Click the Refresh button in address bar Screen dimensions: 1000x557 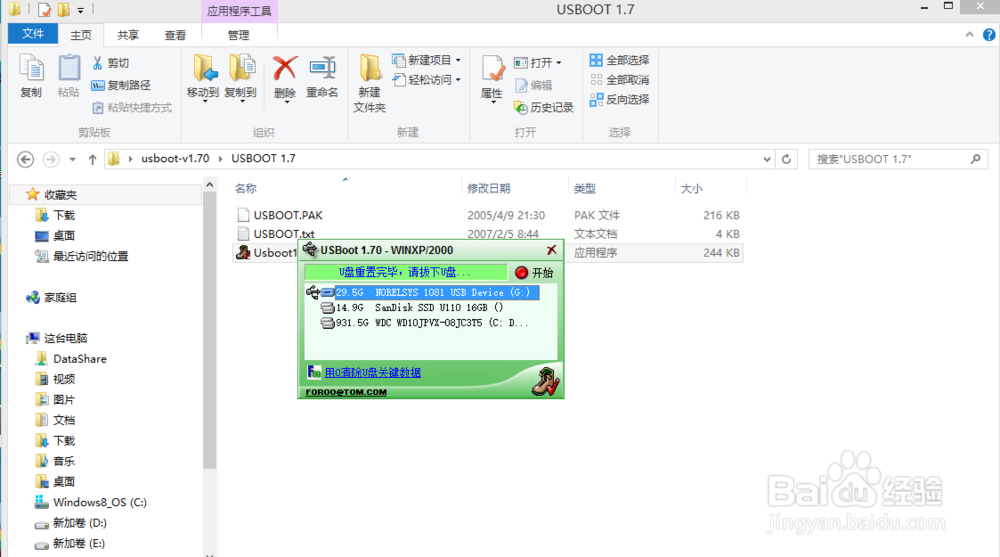click(x=786, y=159)
